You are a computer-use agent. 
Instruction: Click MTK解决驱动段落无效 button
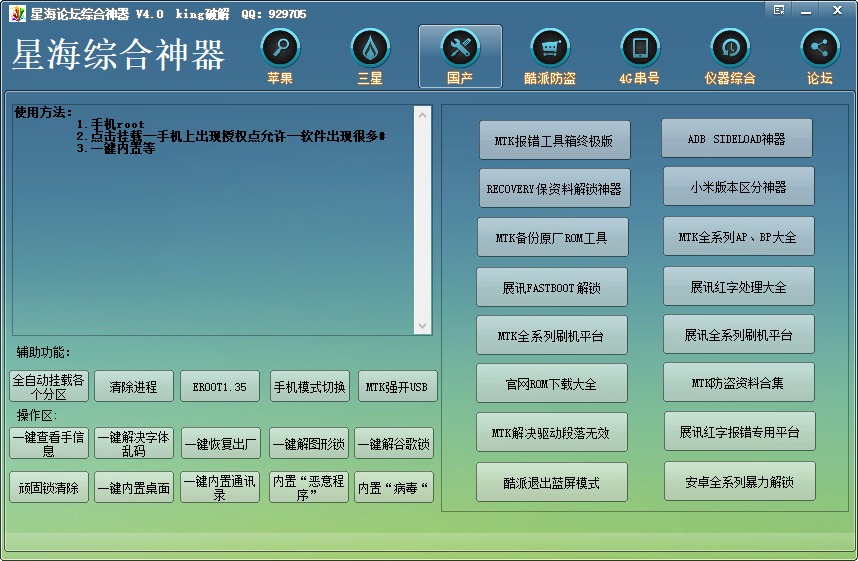[x=552, y=432]
